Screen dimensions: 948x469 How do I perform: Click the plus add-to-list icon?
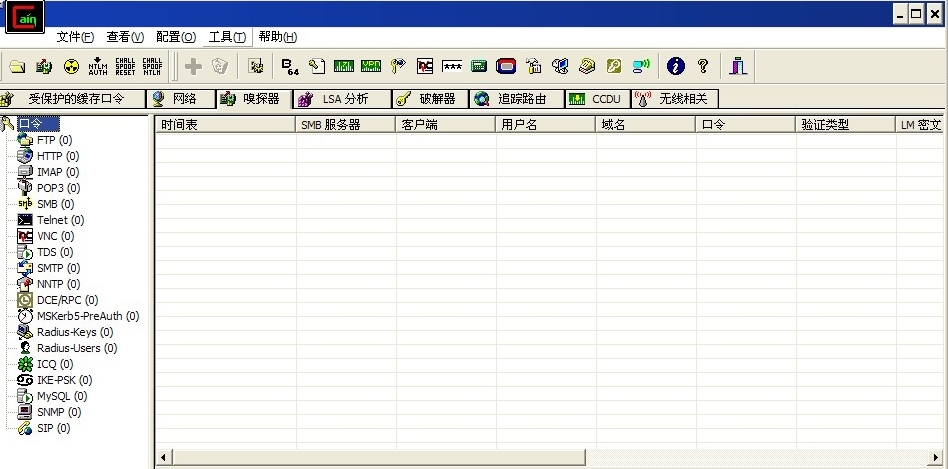tap(193, 66)
